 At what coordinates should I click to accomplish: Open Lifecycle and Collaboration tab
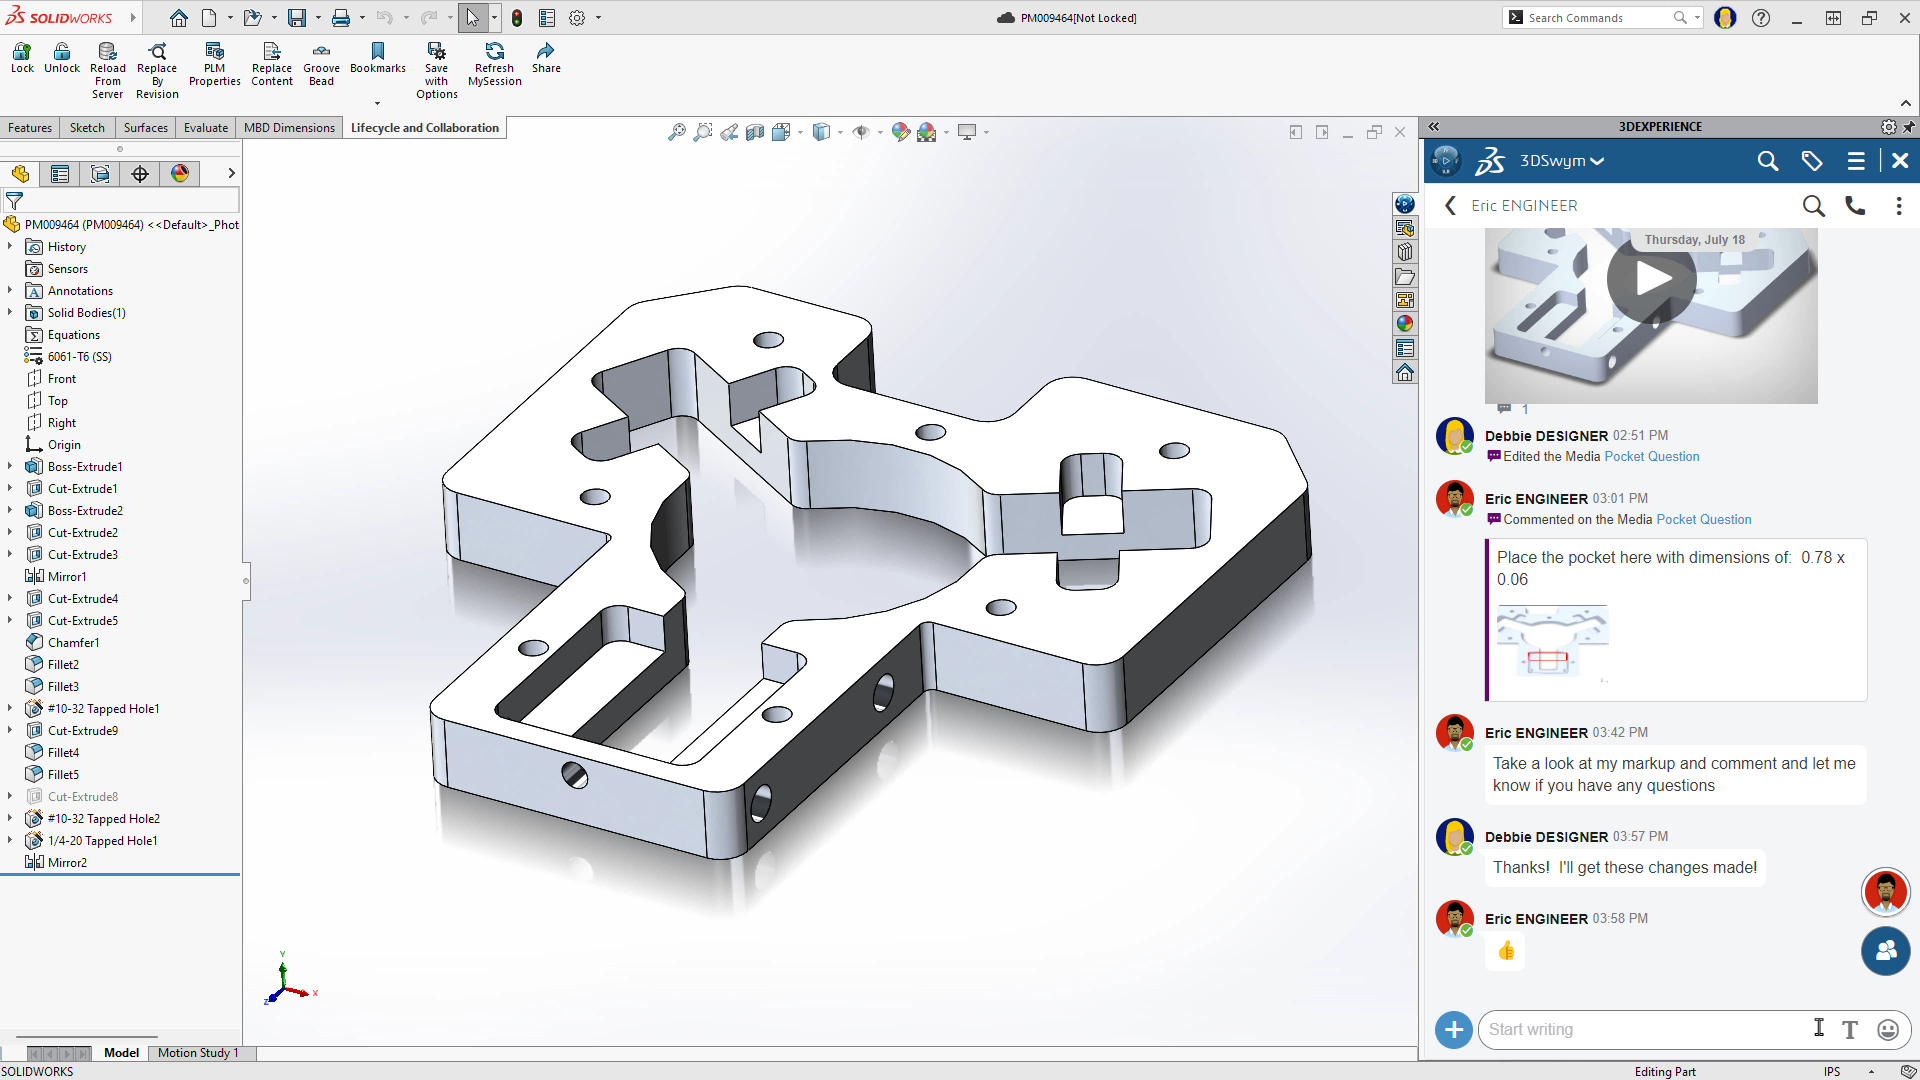pos(423,127)
